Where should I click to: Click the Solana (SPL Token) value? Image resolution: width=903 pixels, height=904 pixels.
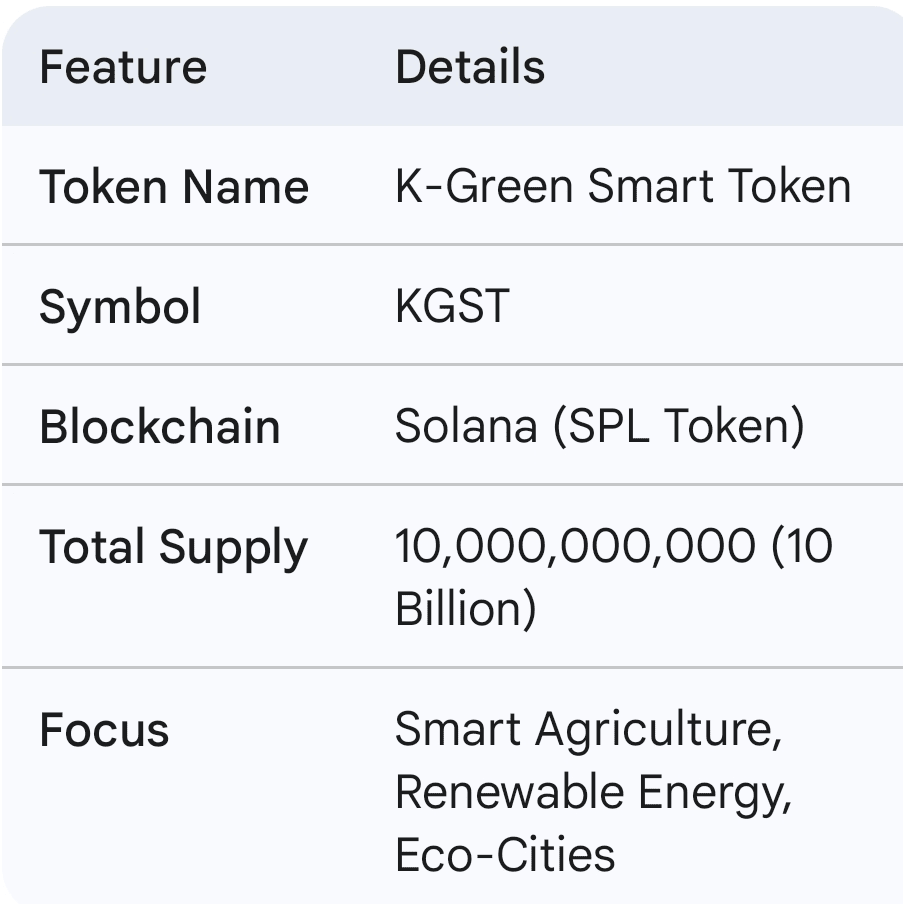coord(600,427)
